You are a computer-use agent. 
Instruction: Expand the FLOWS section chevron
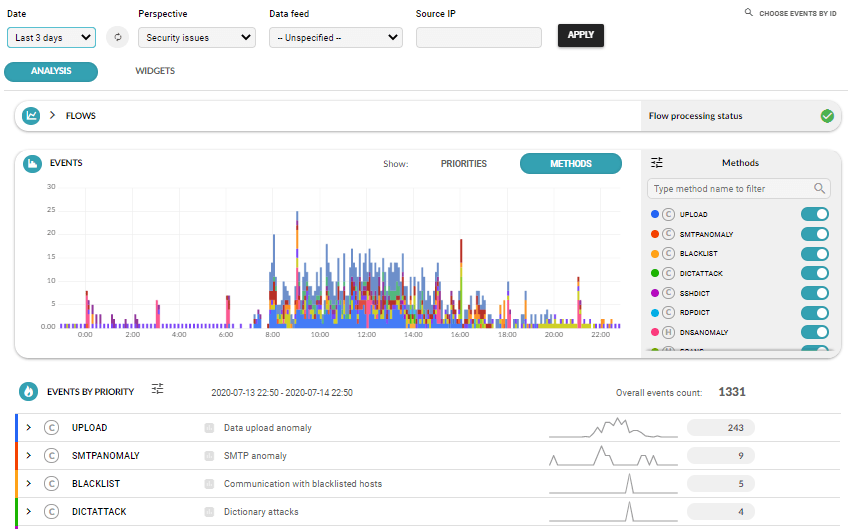coord(52,115)
